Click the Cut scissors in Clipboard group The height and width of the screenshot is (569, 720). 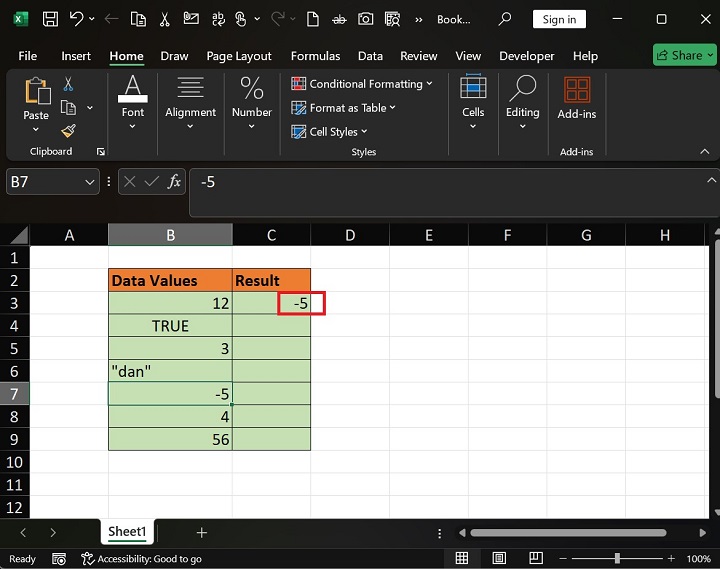click(68, 85)
